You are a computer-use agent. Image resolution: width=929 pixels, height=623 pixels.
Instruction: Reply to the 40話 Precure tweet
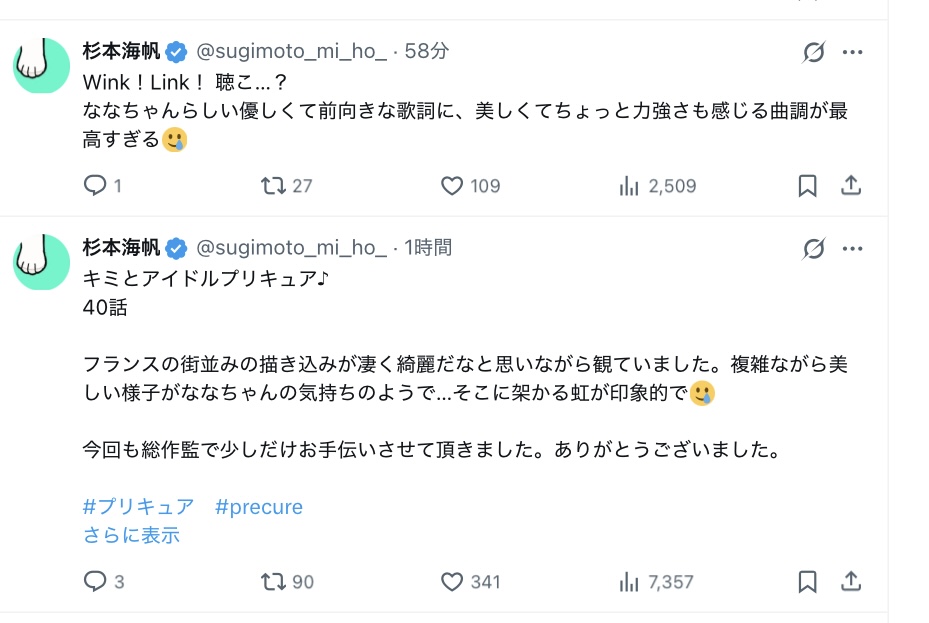pyautogui.click(x=95, y=581)
